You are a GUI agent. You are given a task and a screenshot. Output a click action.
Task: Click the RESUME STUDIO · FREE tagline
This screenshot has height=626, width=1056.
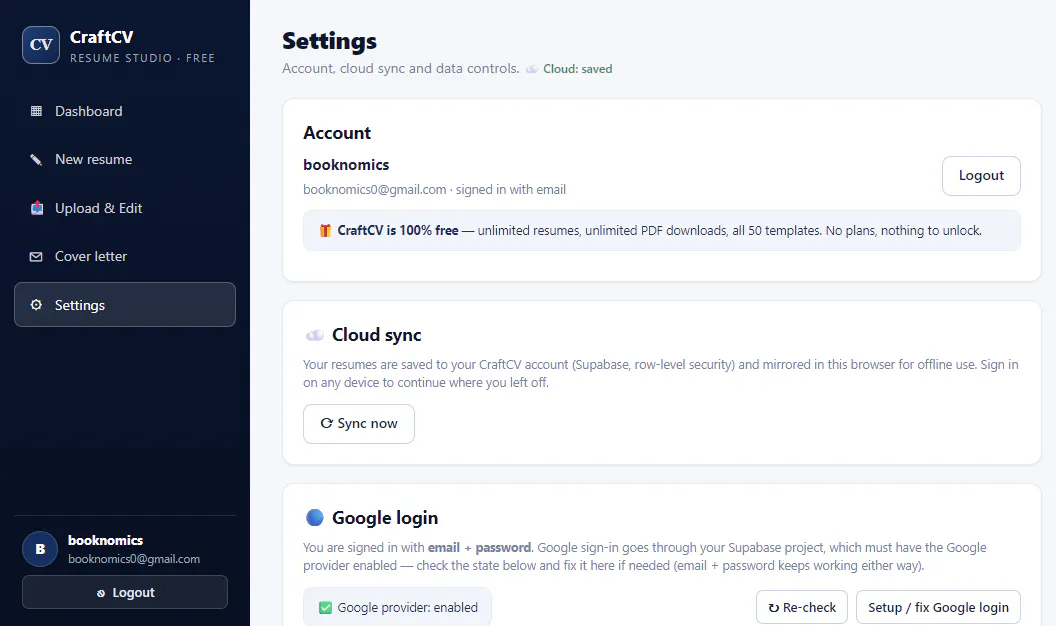[142, 58]
